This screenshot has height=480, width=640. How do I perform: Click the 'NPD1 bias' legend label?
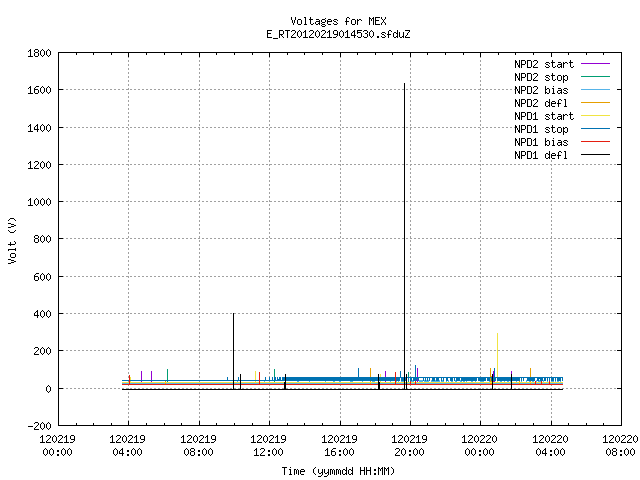point(541,142)
